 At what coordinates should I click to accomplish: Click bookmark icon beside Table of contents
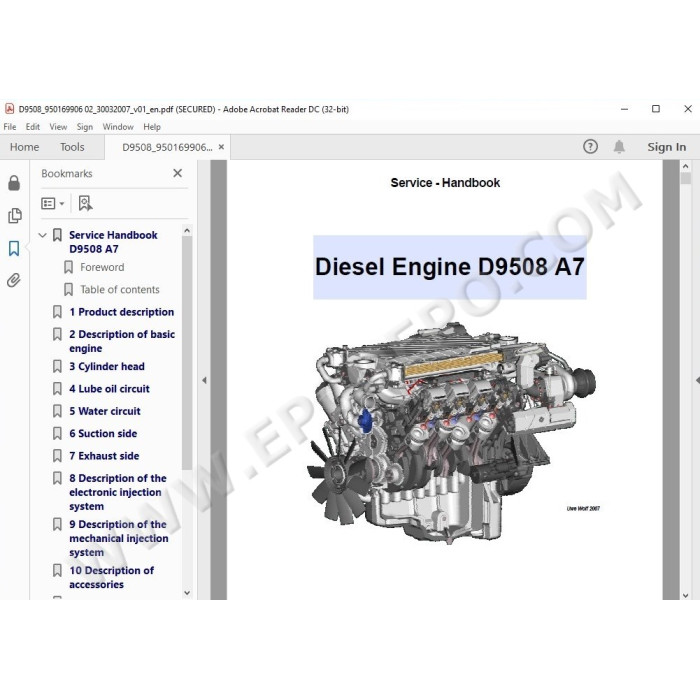[x=68, y=289]
